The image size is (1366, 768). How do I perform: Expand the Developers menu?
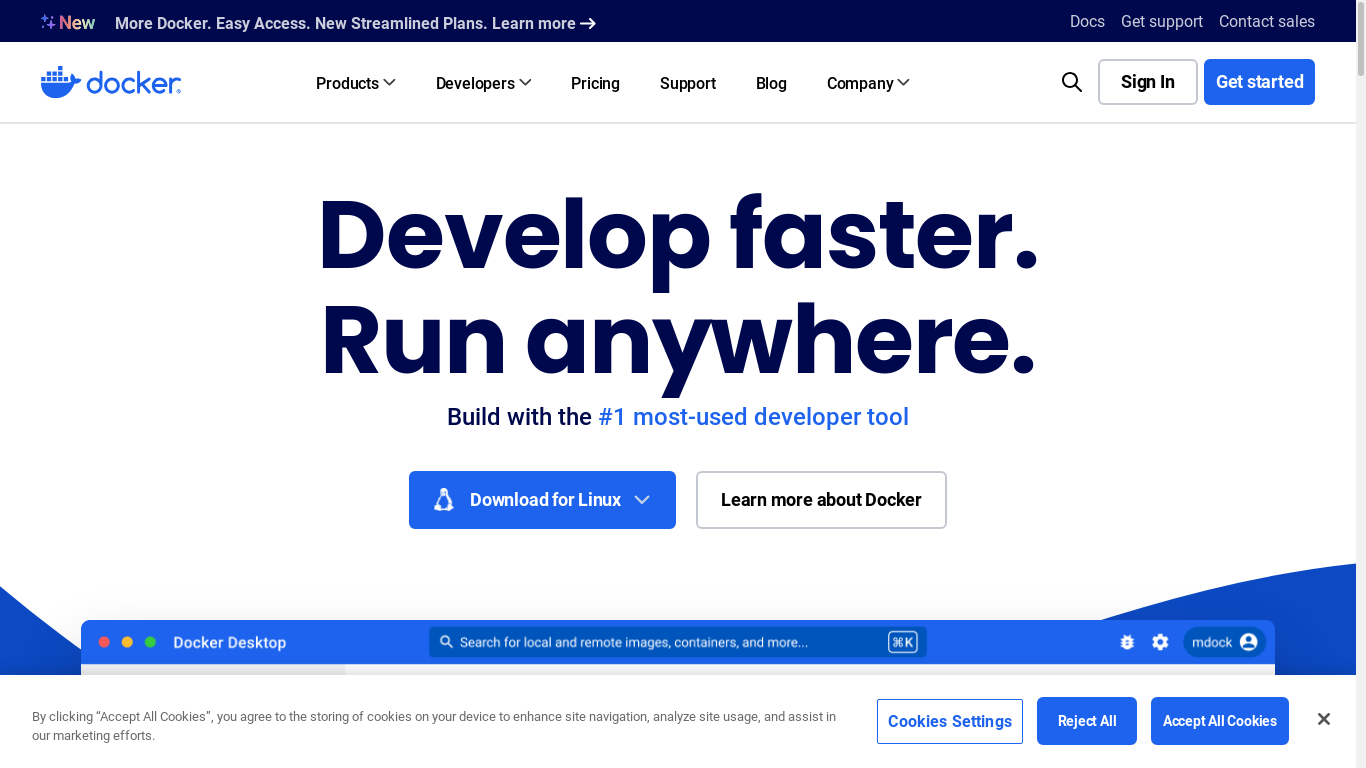coord(484,83)
